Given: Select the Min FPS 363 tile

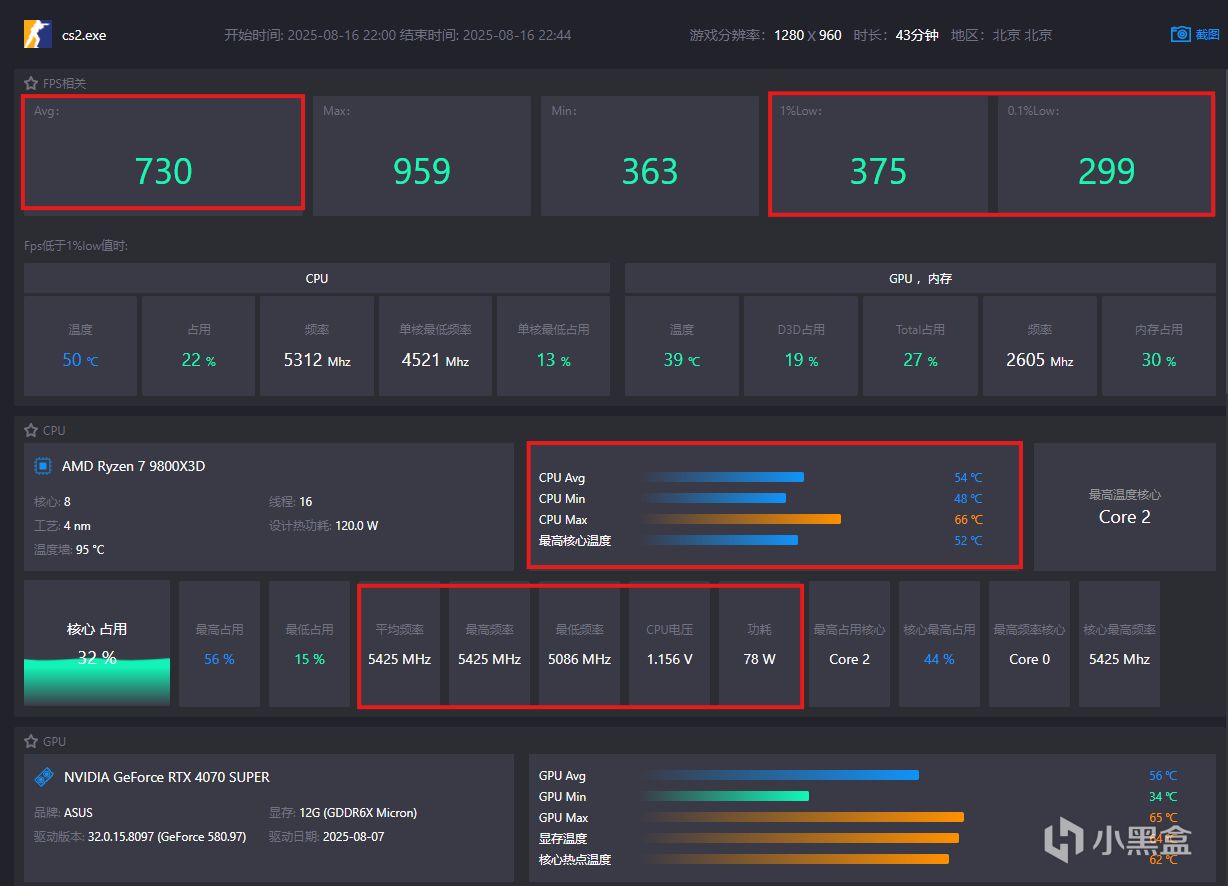Looking at the screenshot, I should (x=650, y=155).
